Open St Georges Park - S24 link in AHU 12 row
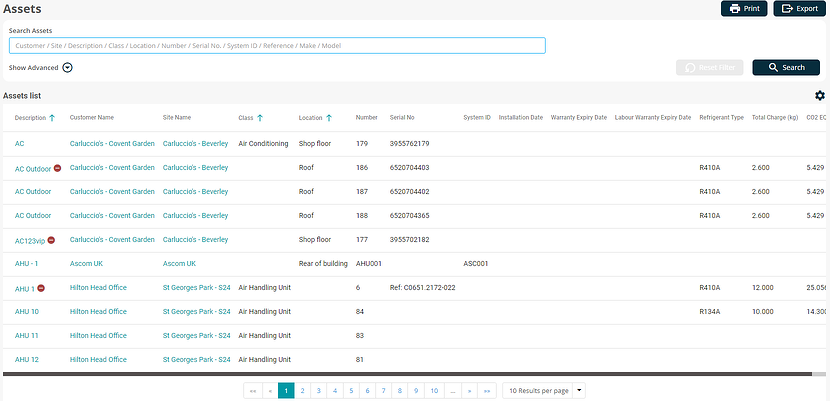This screenshot has height=401, width=830. pos(196,359)
